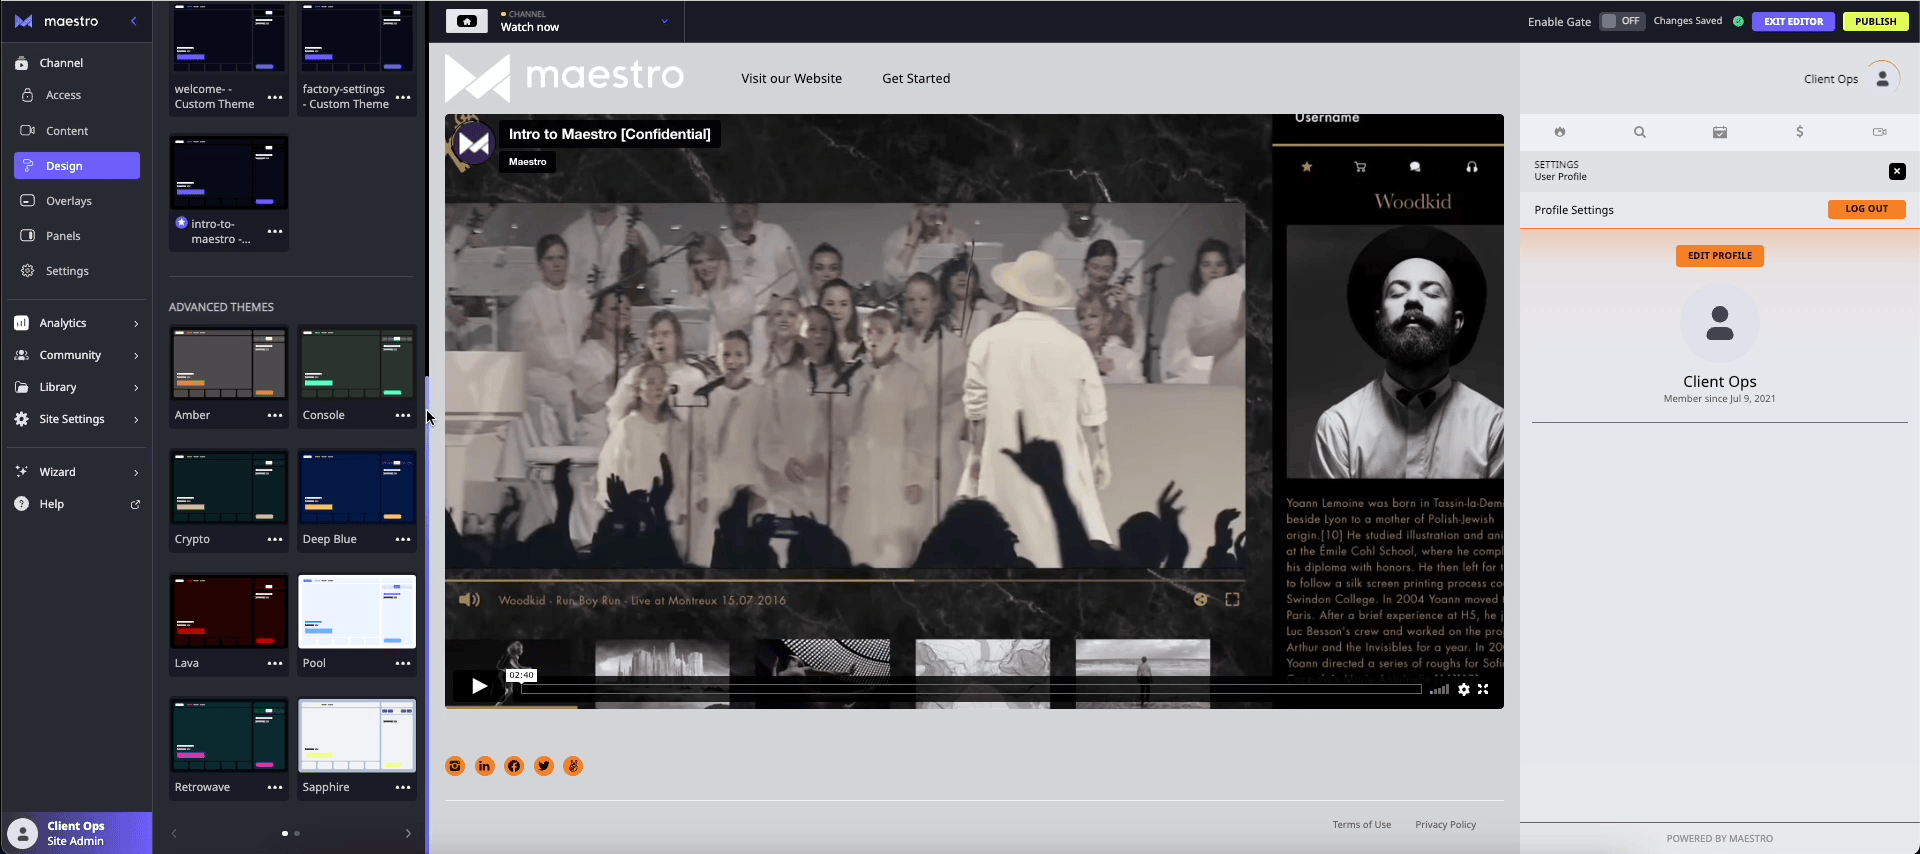Collapse the admin sidebar with the arrow

[134, 21]
